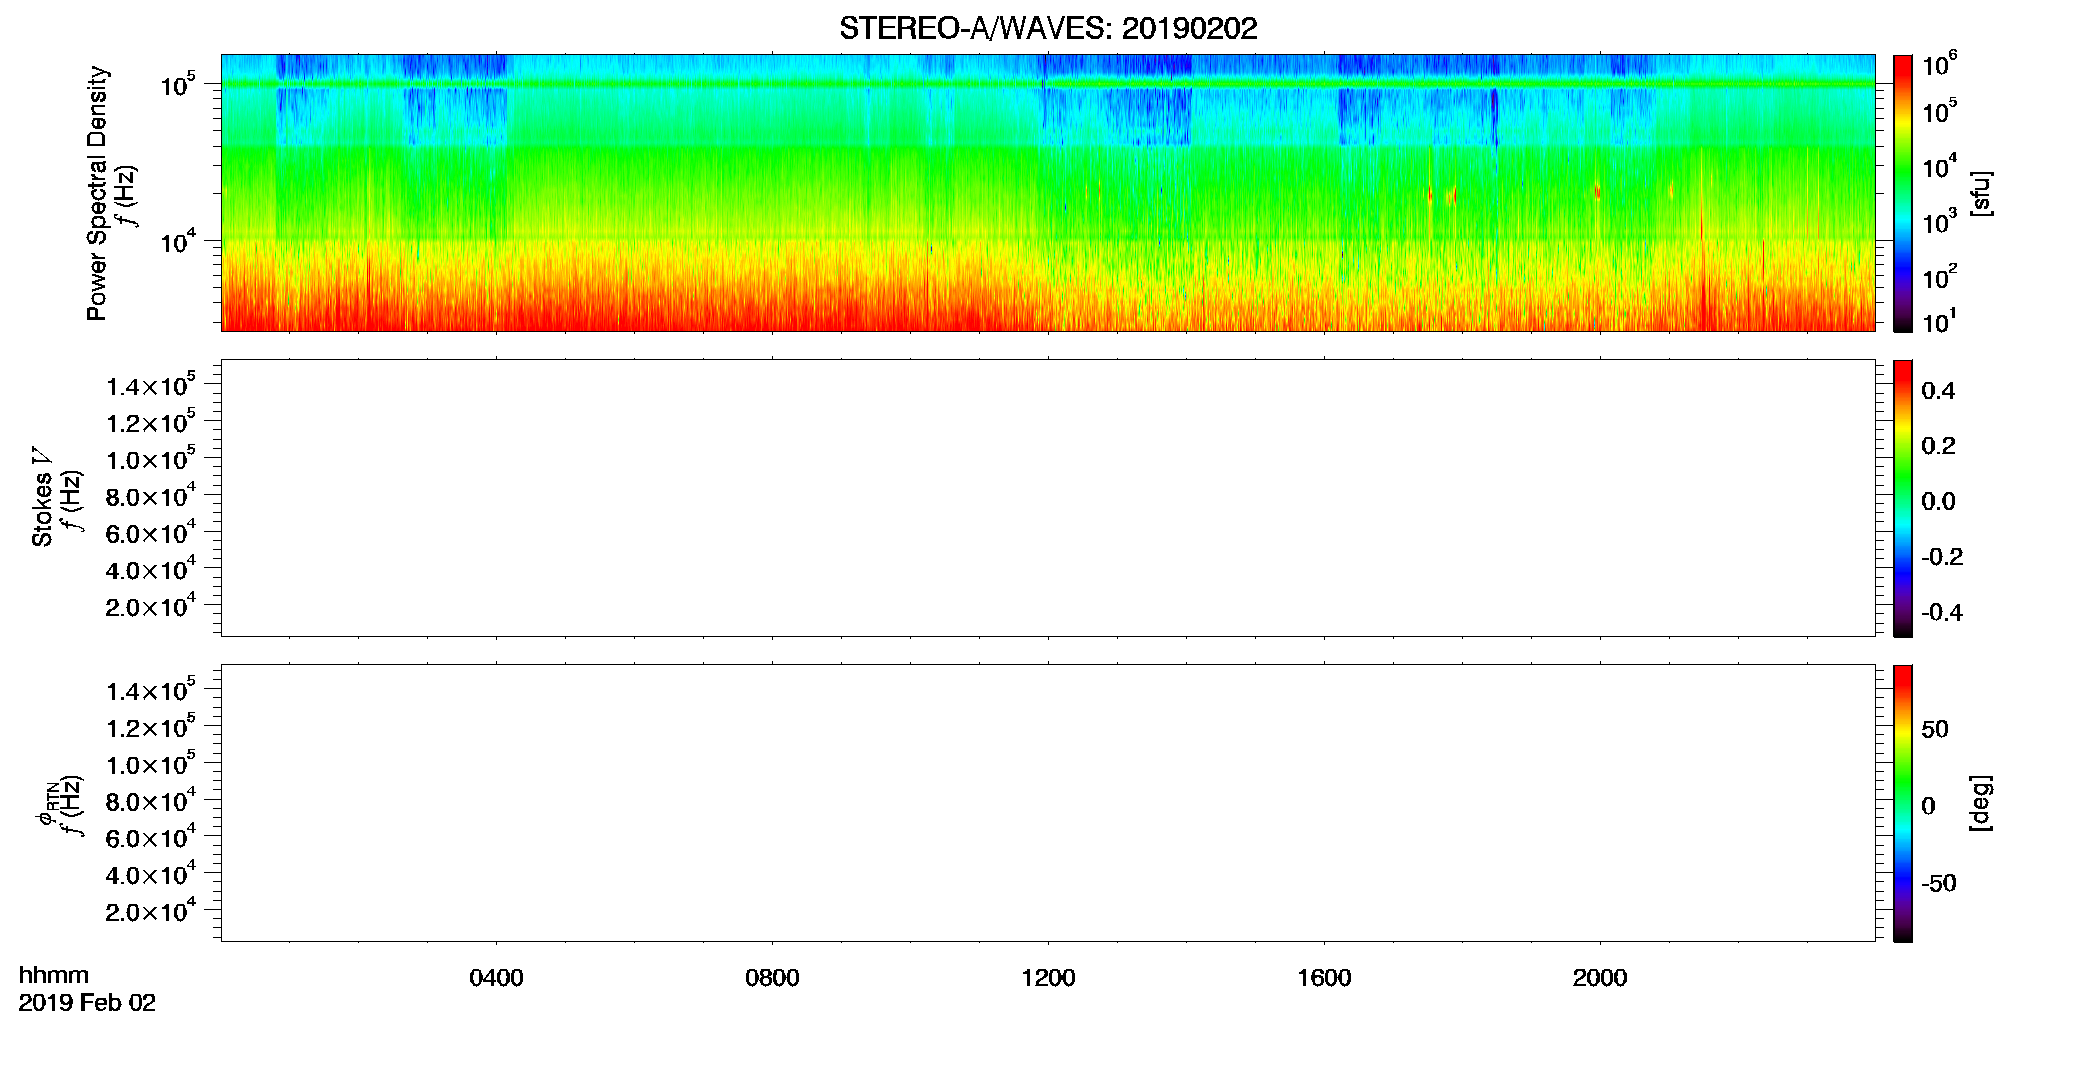The height and width of the screenshot is (1080, 2096).
Task: Click the power spectral density spectrogram plot
Action: (x=1048, y=193)
